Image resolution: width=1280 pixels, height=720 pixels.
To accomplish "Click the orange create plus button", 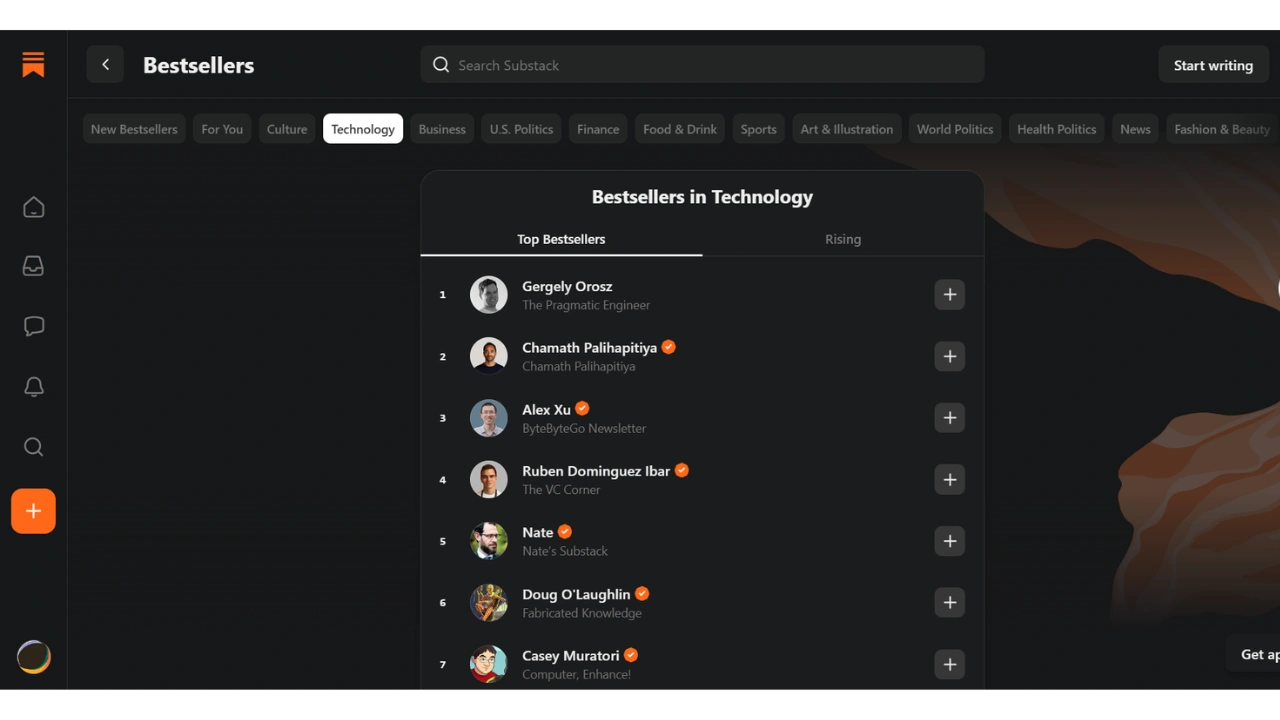I will pyautogui.click(x=33, y=511).
